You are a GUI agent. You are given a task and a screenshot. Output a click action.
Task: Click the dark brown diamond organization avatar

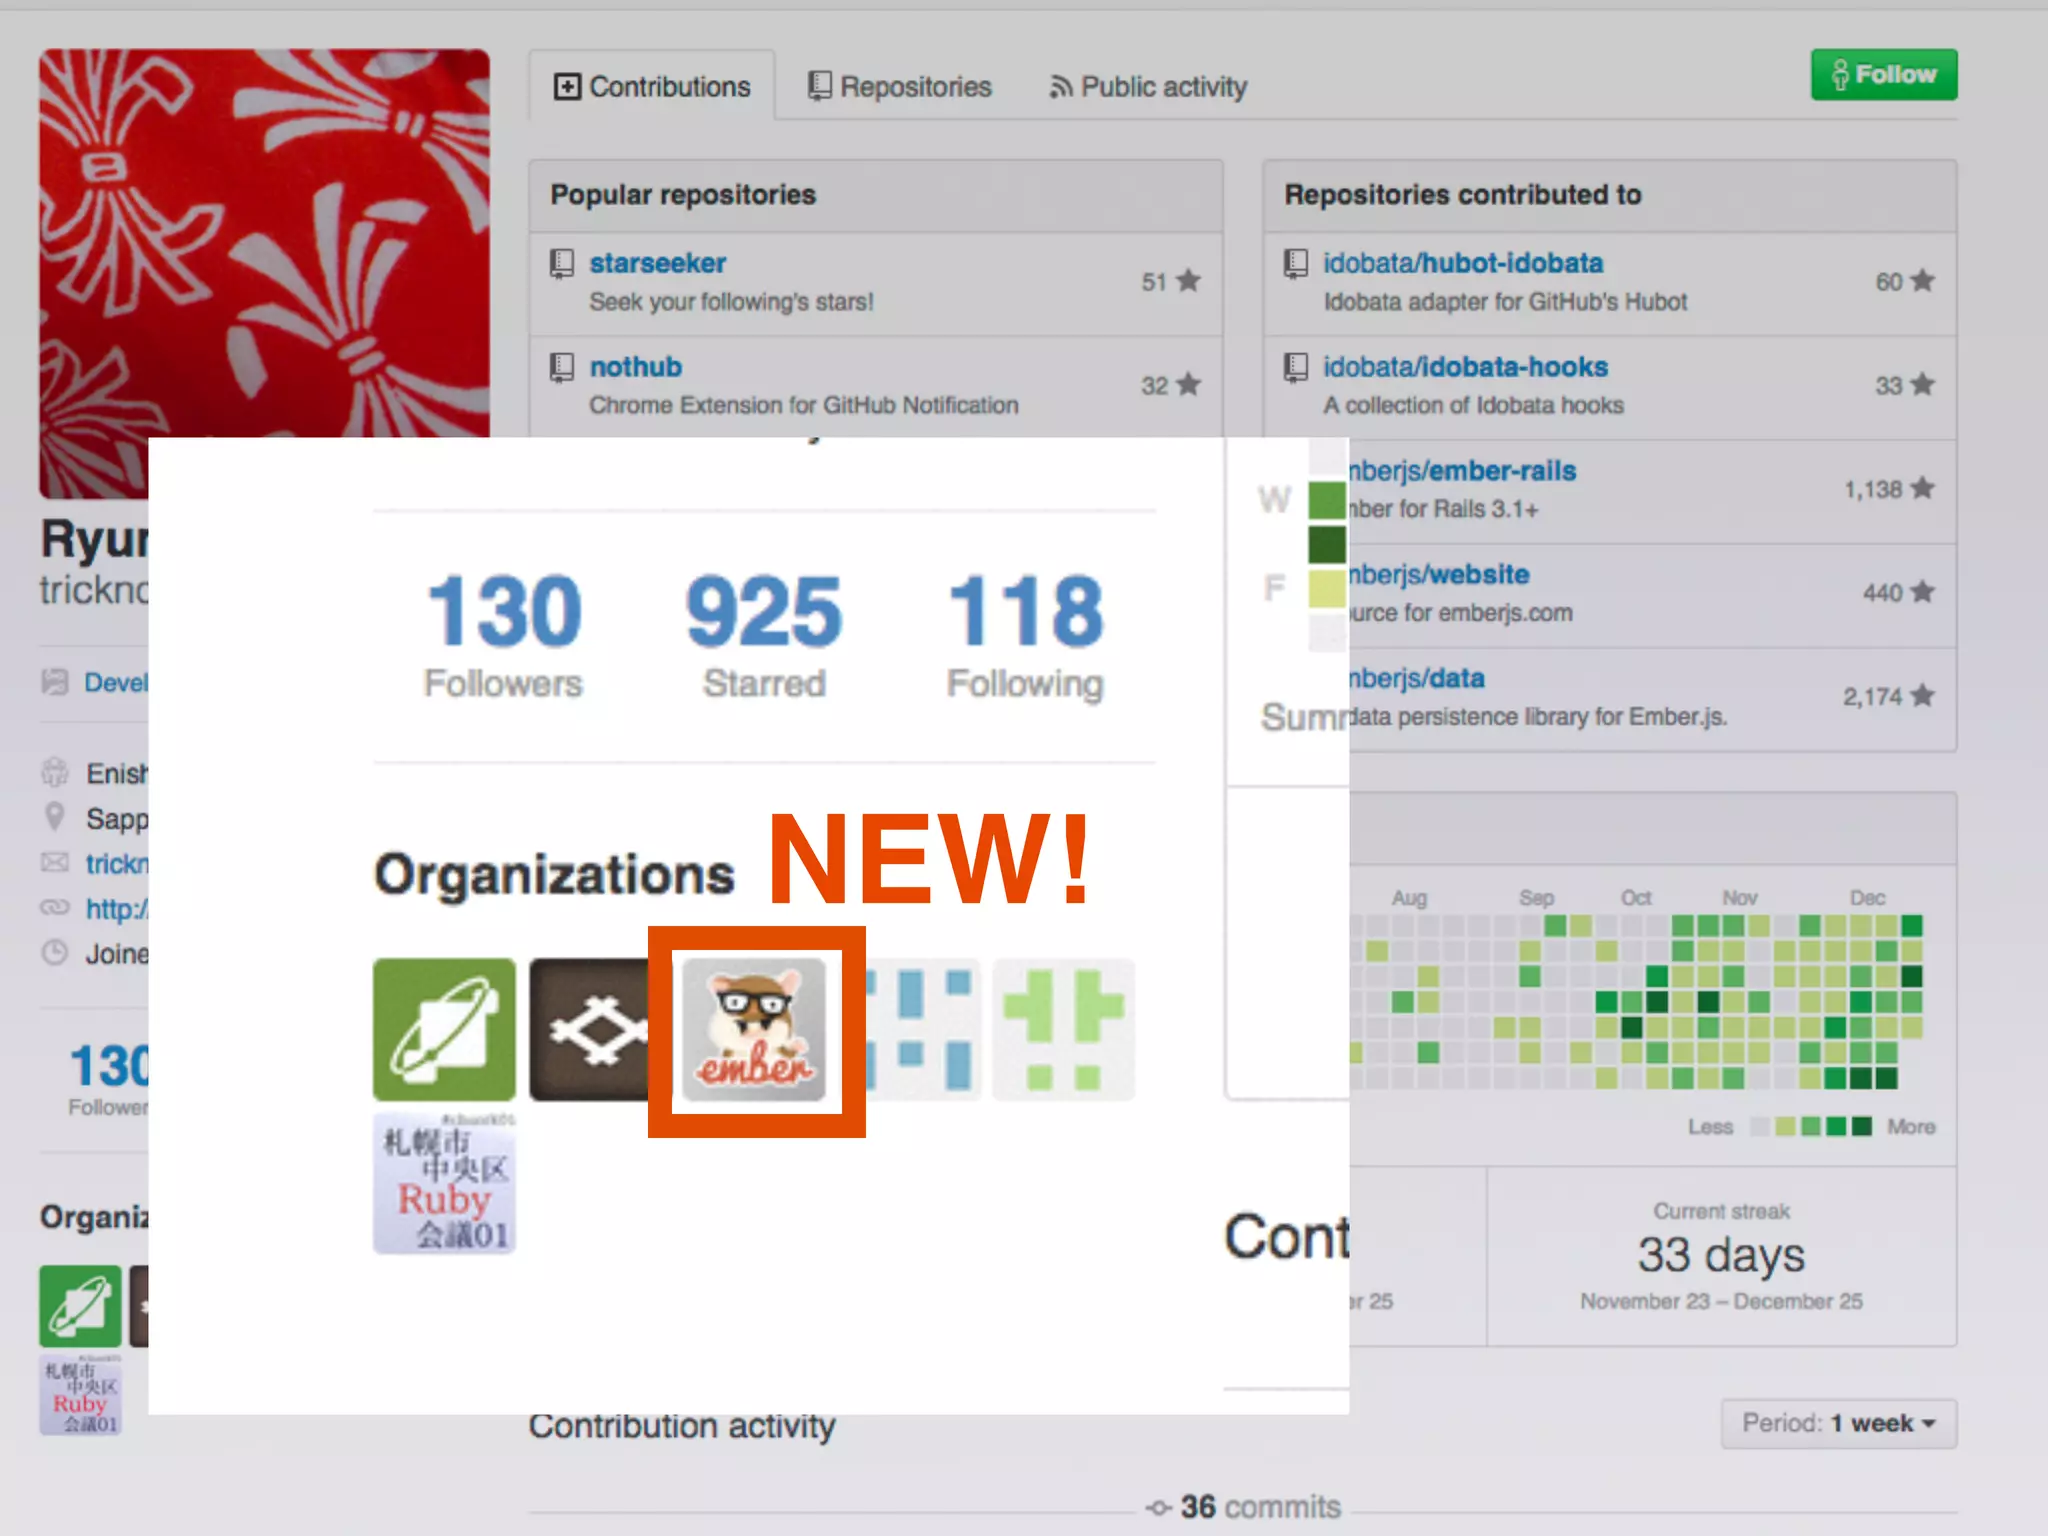(x=590, y=1030)
